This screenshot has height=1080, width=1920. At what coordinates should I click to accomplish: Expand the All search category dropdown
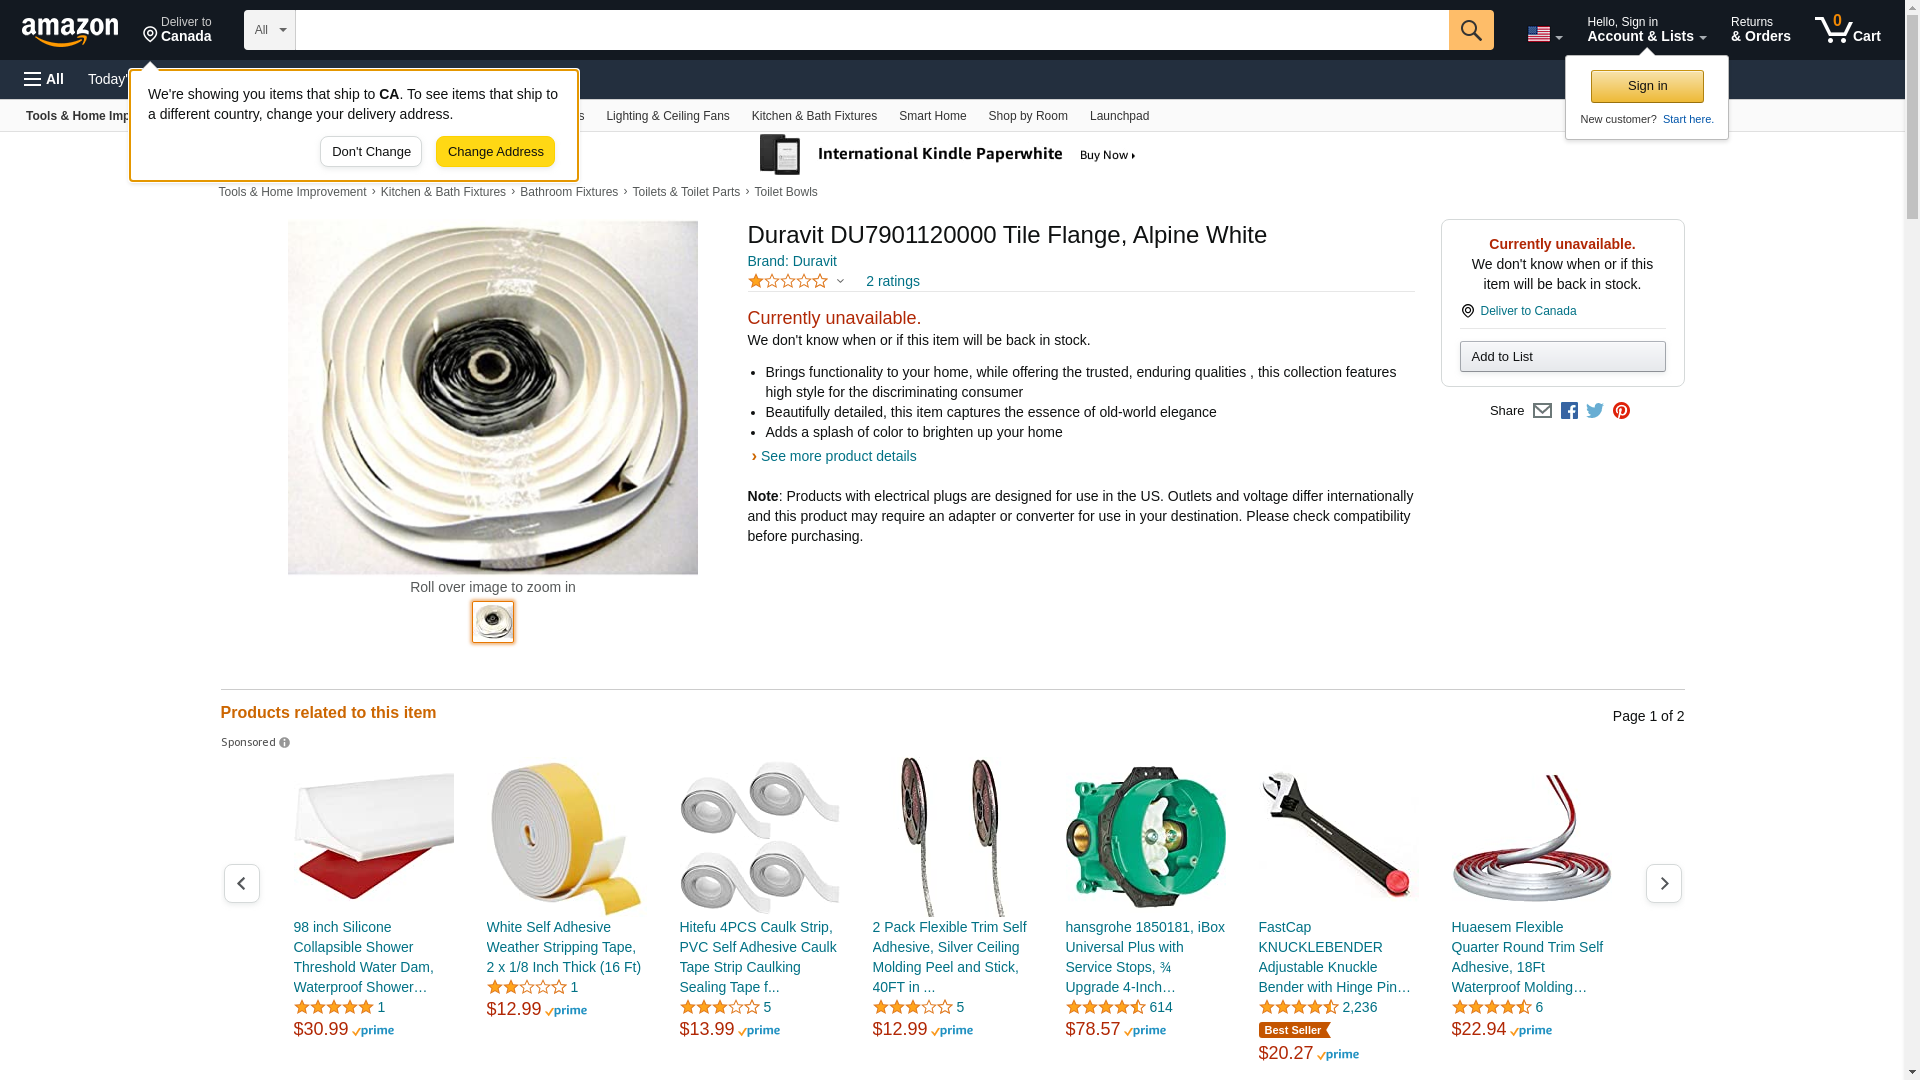[270, 30]
